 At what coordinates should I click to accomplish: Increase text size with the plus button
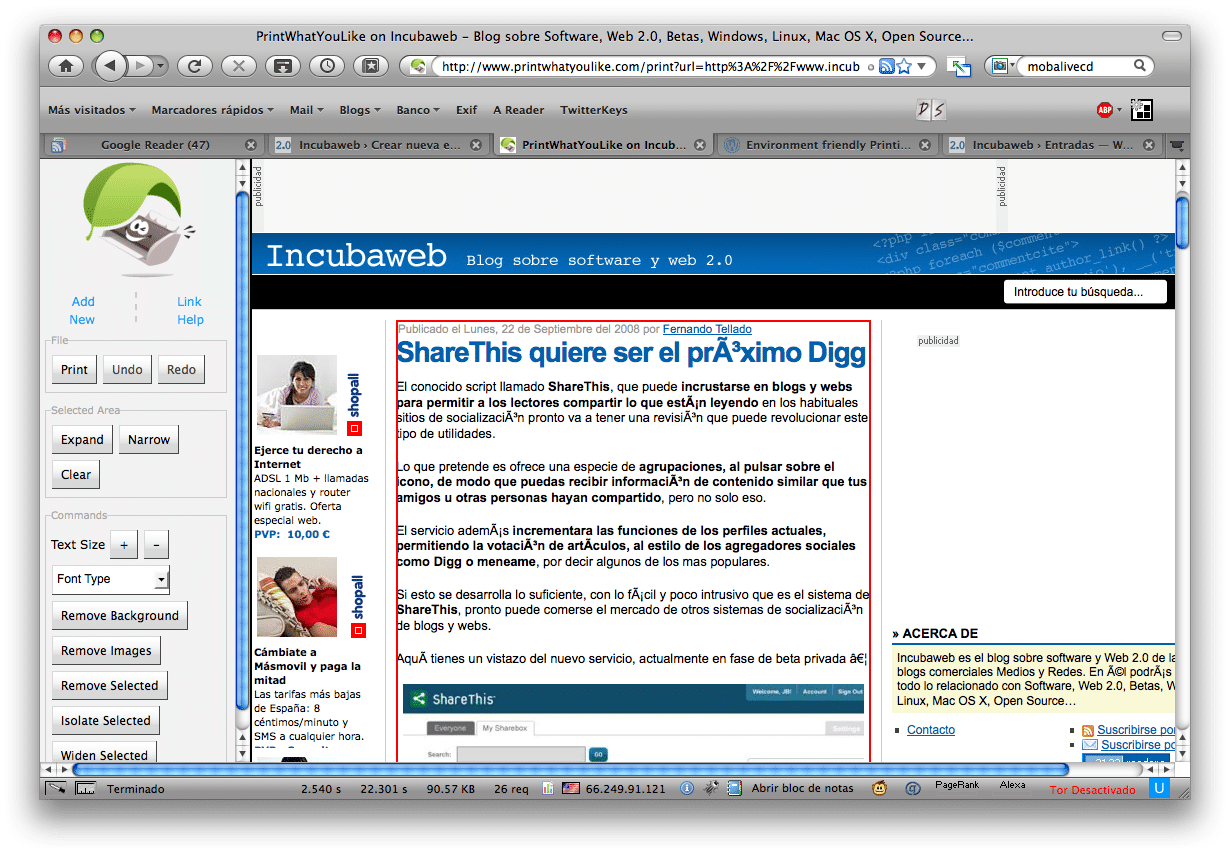coord(124,544)
